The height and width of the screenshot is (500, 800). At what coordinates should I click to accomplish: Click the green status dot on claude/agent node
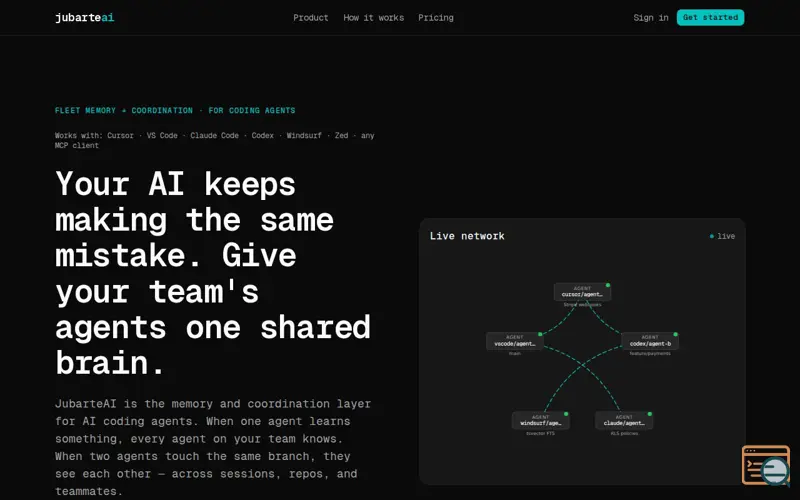click(x=649, y=414)
